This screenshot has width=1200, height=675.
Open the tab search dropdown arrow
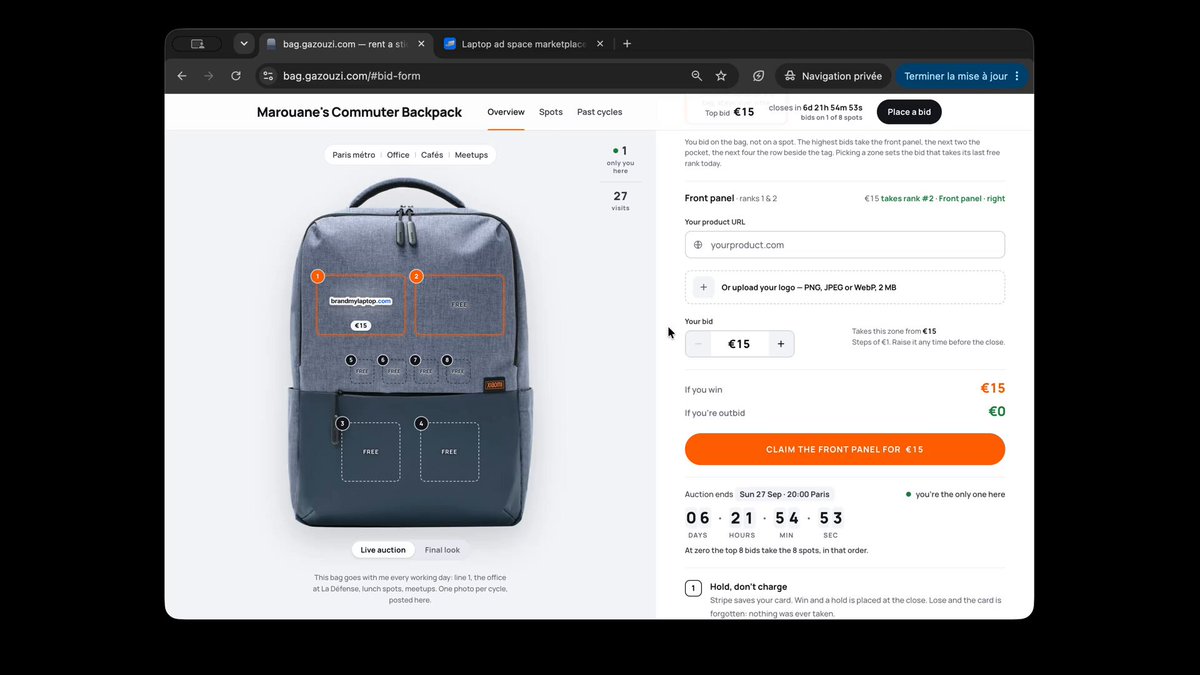coord(244,44)
